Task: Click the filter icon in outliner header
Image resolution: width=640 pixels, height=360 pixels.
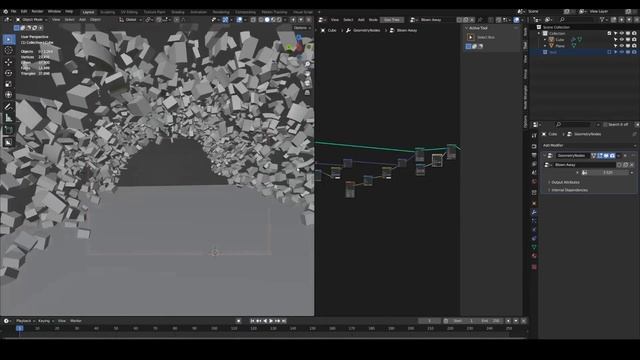Action: [602, 20]
